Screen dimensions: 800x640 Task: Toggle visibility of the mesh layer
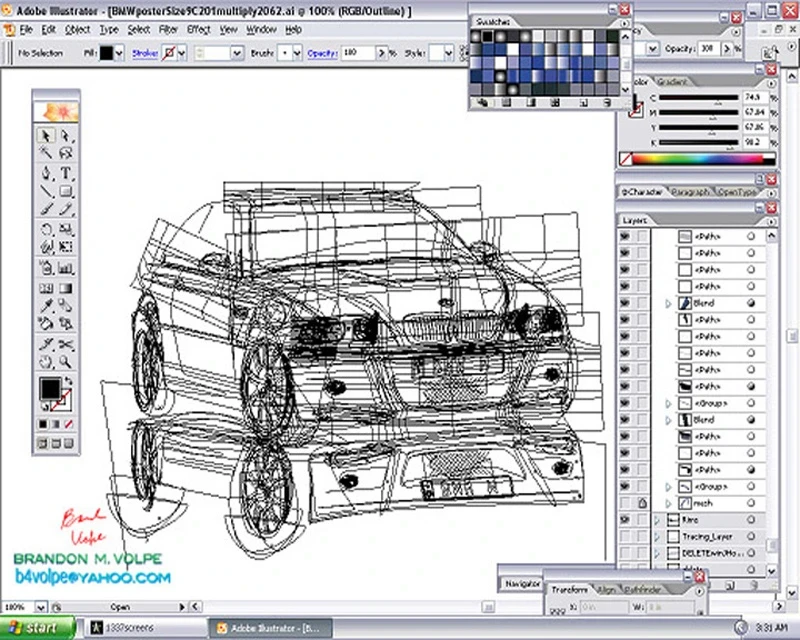[x=624, y=503]
